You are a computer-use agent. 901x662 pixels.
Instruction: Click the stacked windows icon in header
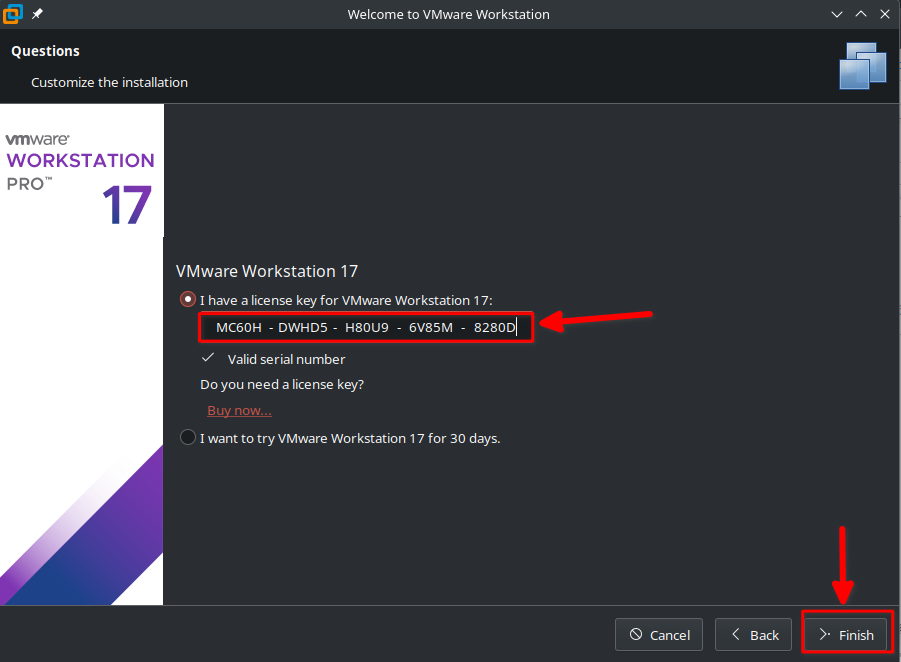pos(863,66)
